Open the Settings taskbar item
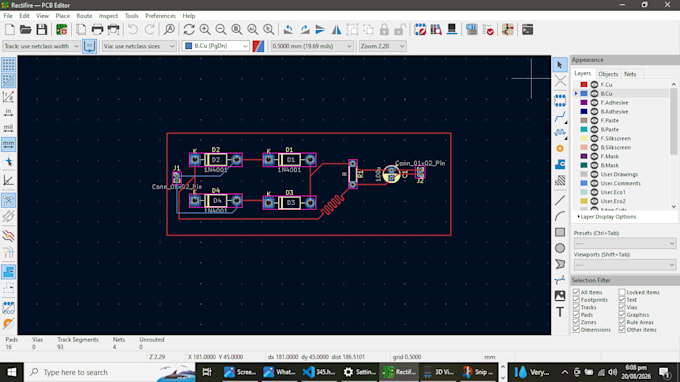 [x=360, y=372]
